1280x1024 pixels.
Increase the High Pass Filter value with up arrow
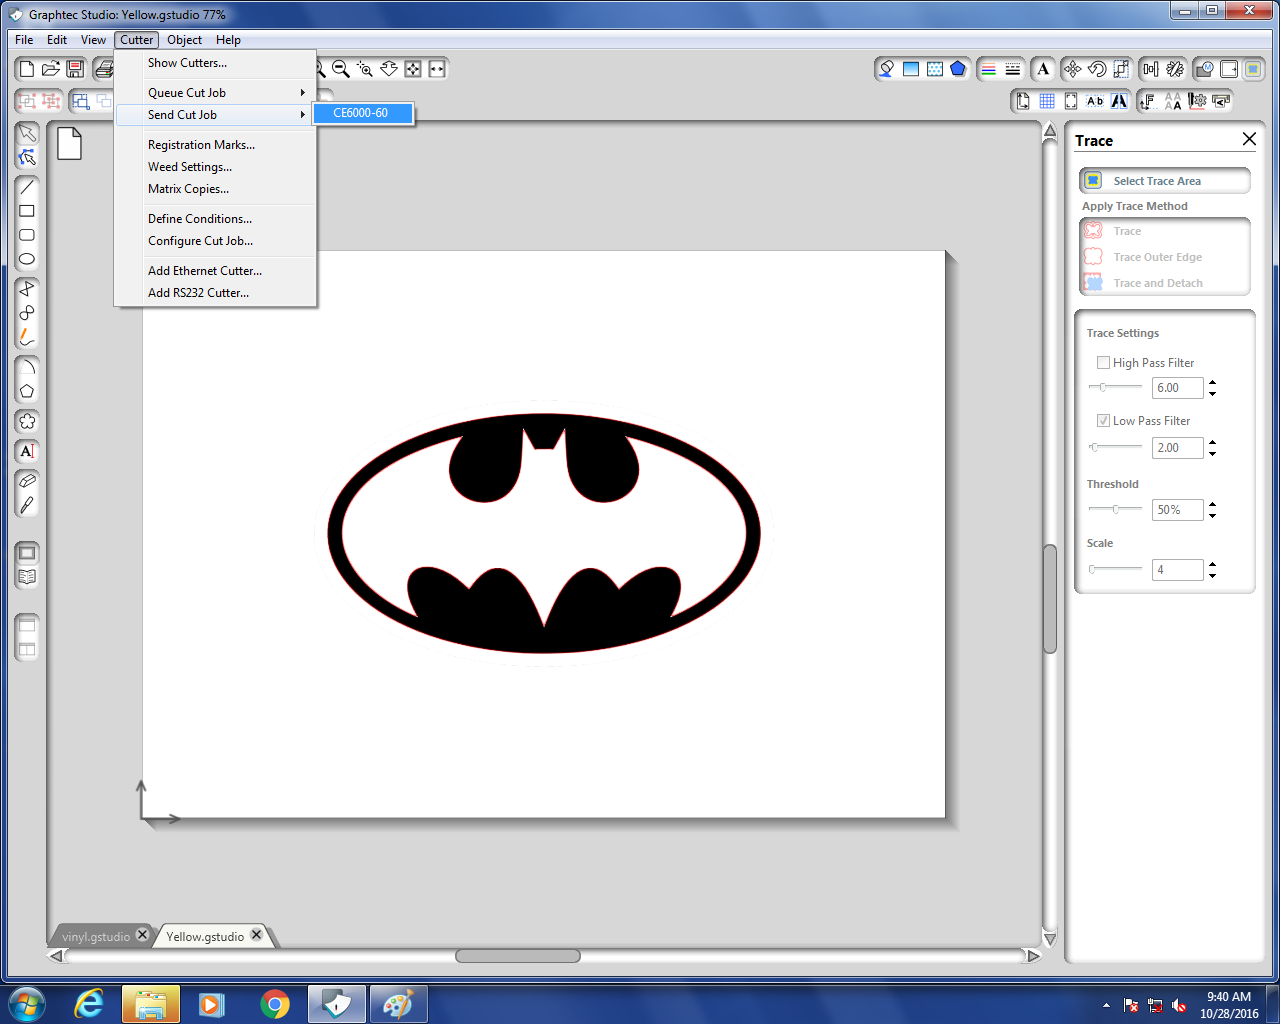(x=1213, y=383)
